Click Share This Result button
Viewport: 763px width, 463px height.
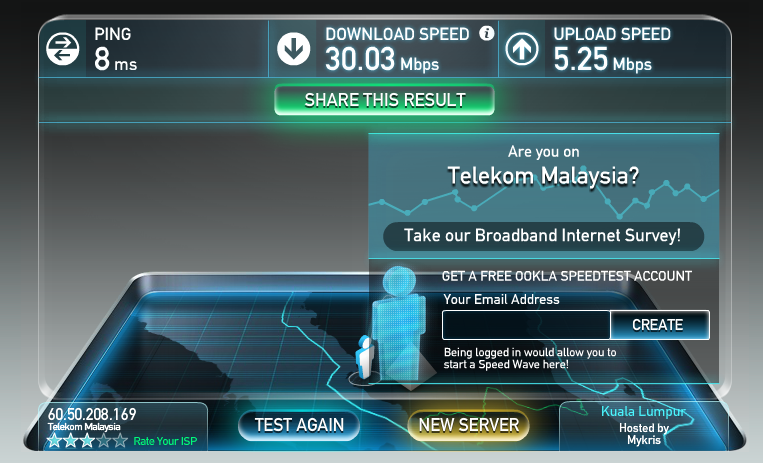[384, 100]
